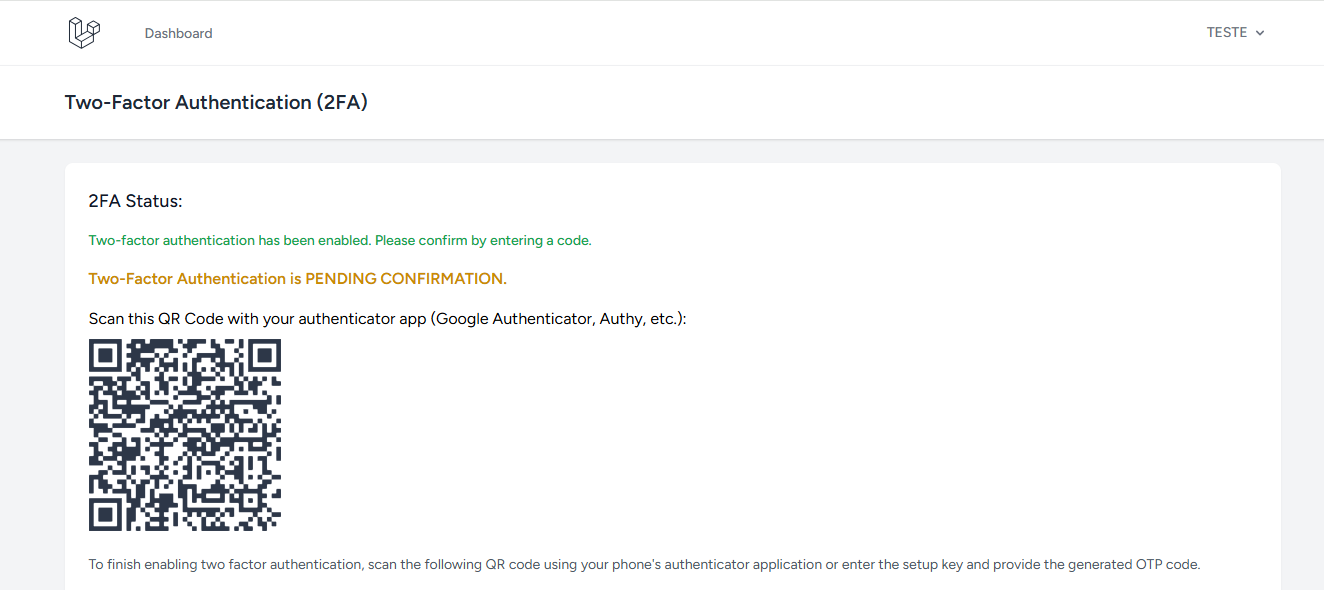
Task: Click the Two-Factor Authentication (2FA) page title
Action: click(x=216, y=102)
